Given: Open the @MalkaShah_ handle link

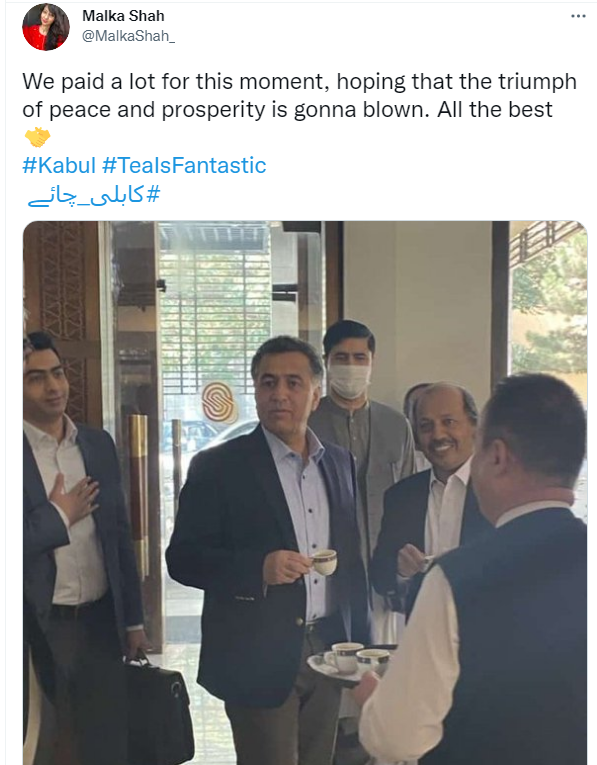Looking at the screenshot, I should pyautogui.click(x=128, y=36).
